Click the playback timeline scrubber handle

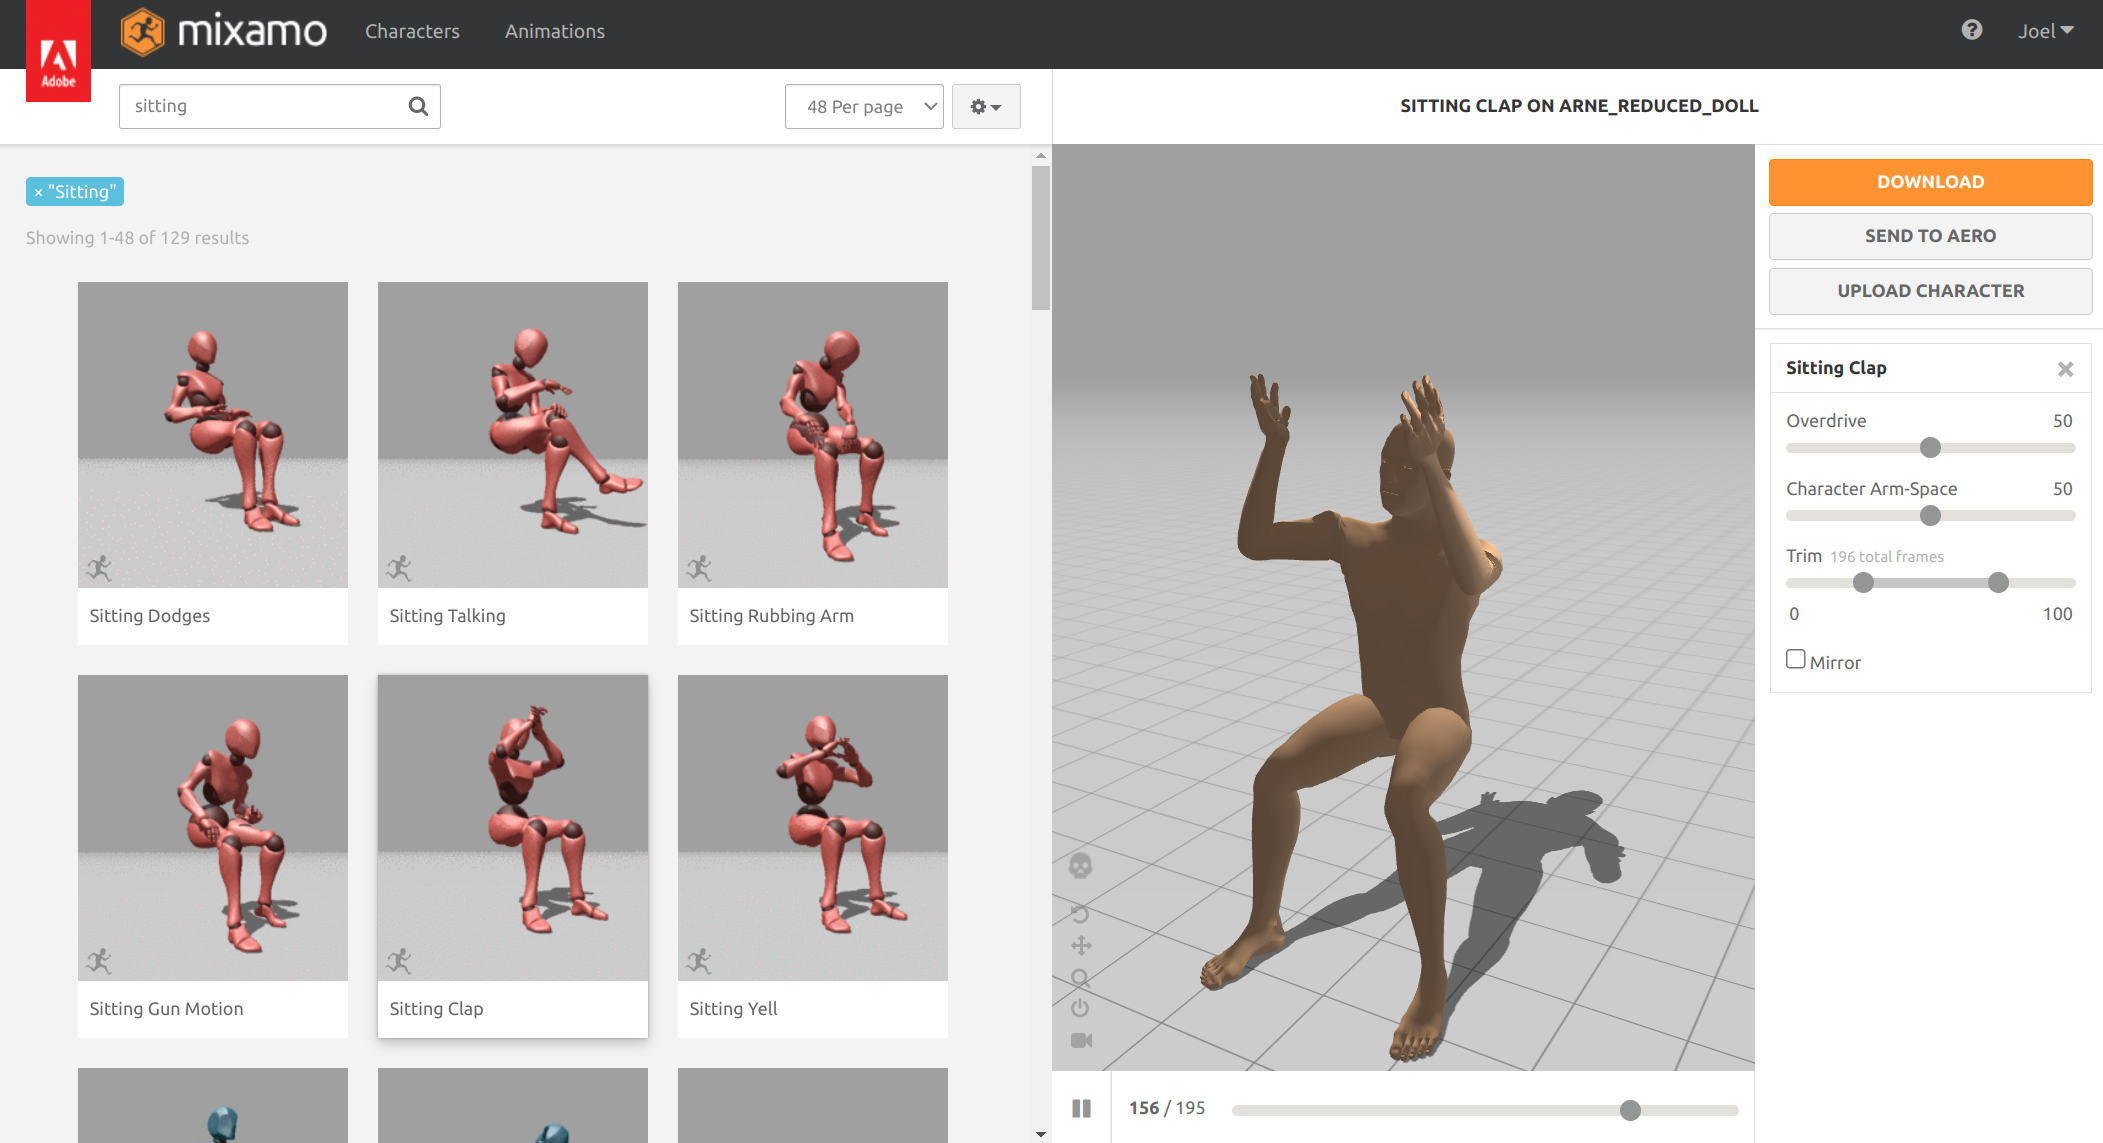(1630, 1110)
